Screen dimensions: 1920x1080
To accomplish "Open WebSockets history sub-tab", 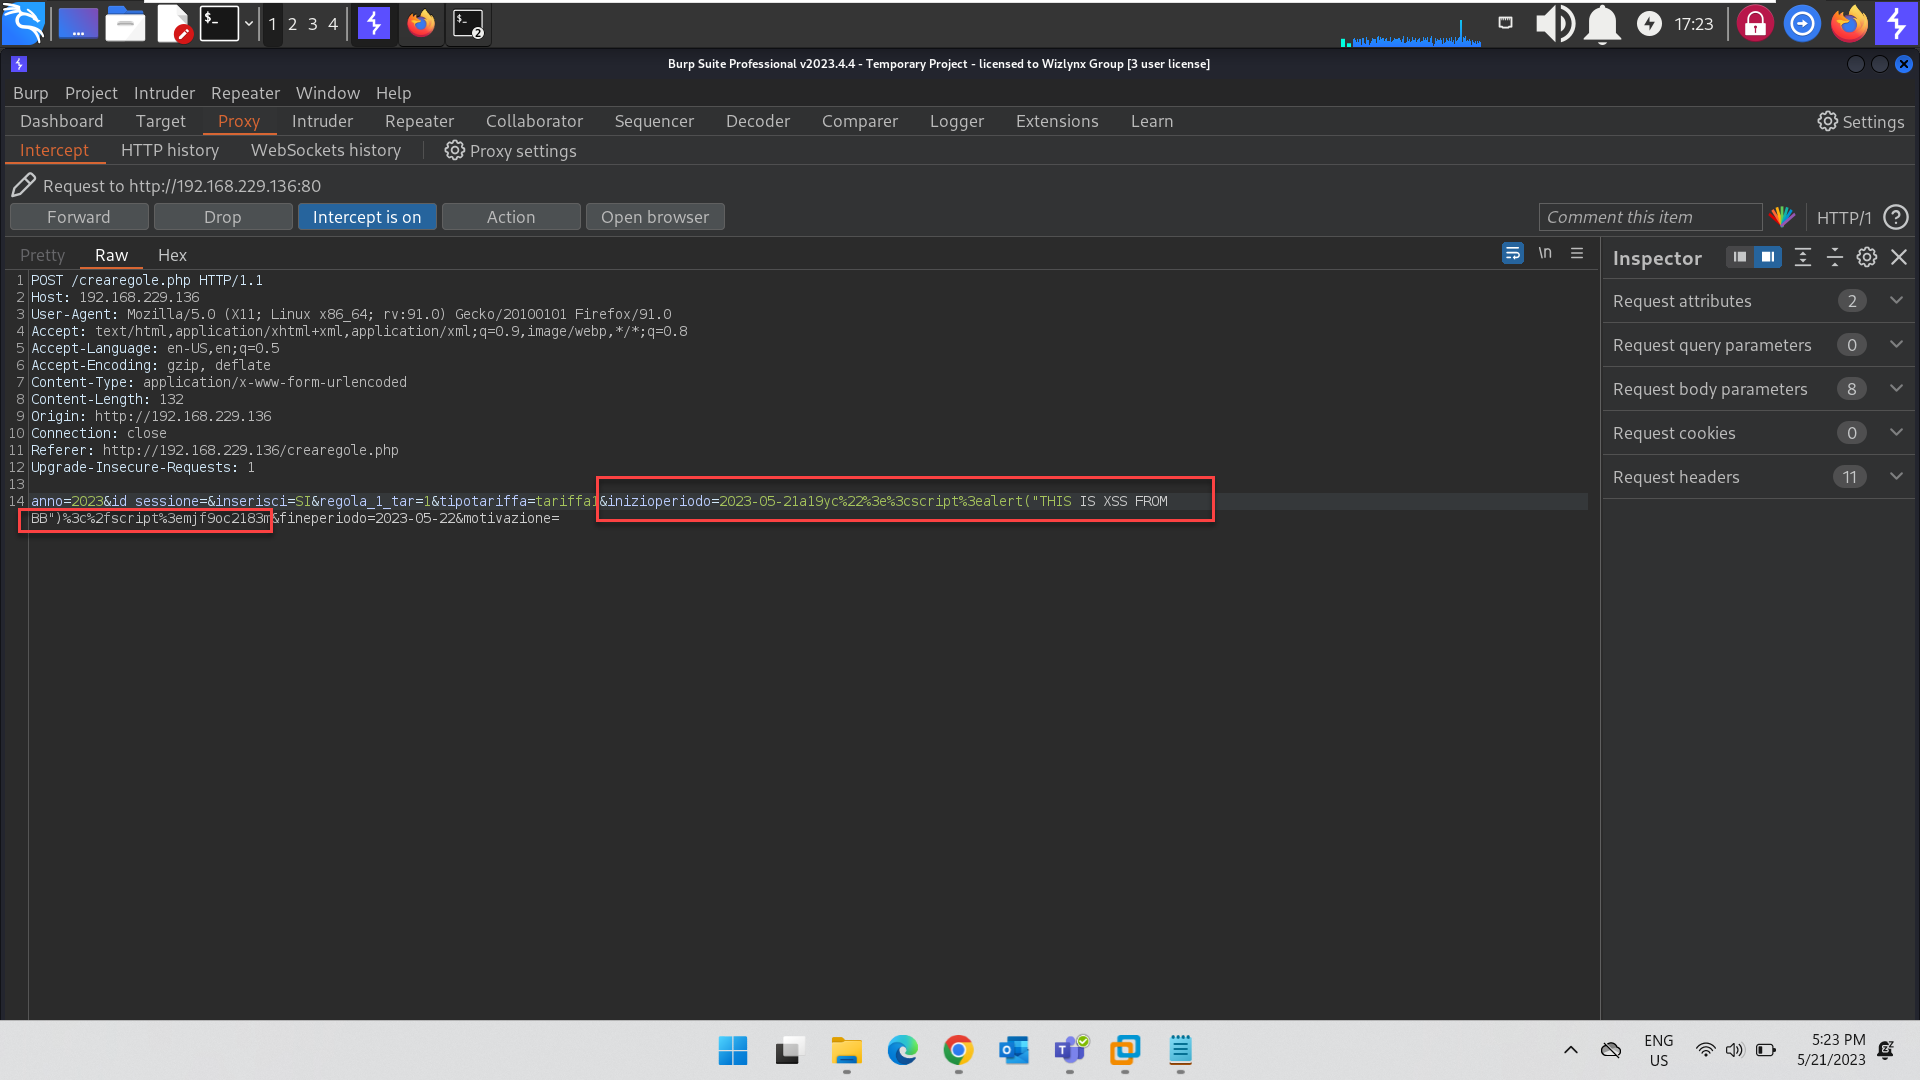I will click(x=325, y=150).
